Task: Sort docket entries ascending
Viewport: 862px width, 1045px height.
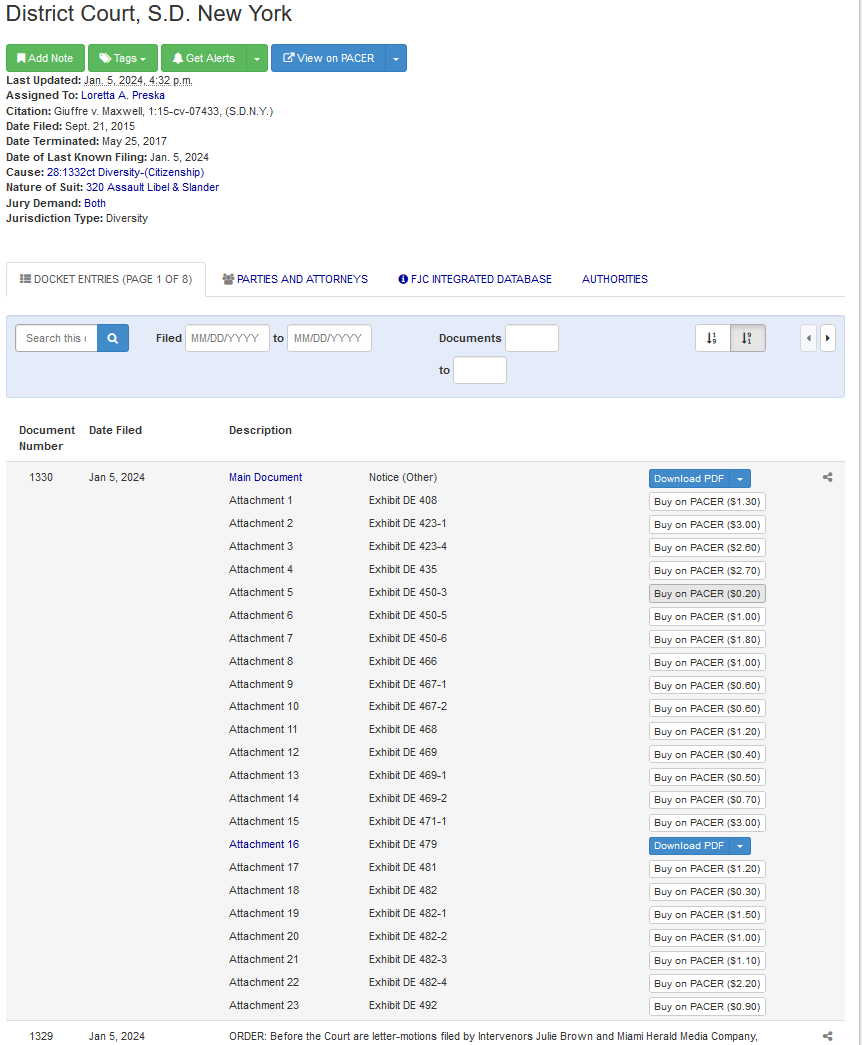Action: 713,338
